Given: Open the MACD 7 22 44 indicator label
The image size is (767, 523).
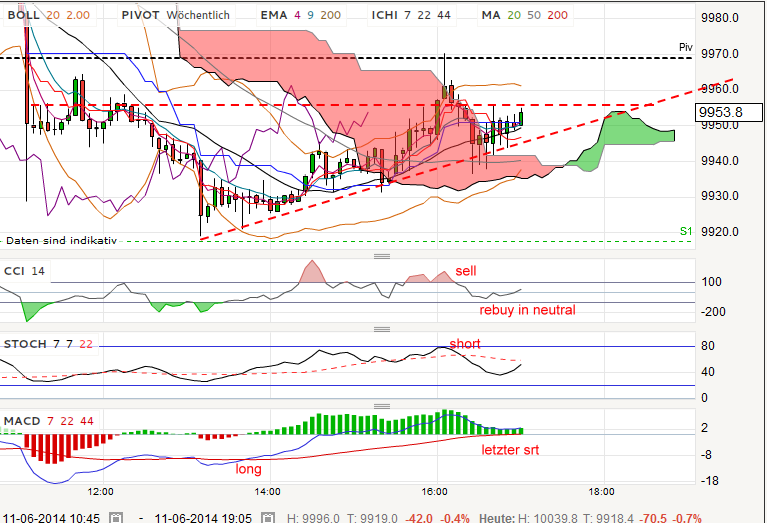Looking at the screenshot, I should pos(48,421).
